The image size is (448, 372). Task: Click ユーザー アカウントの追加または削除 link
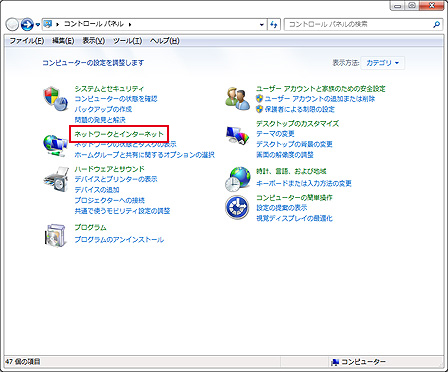click(320, 99)
